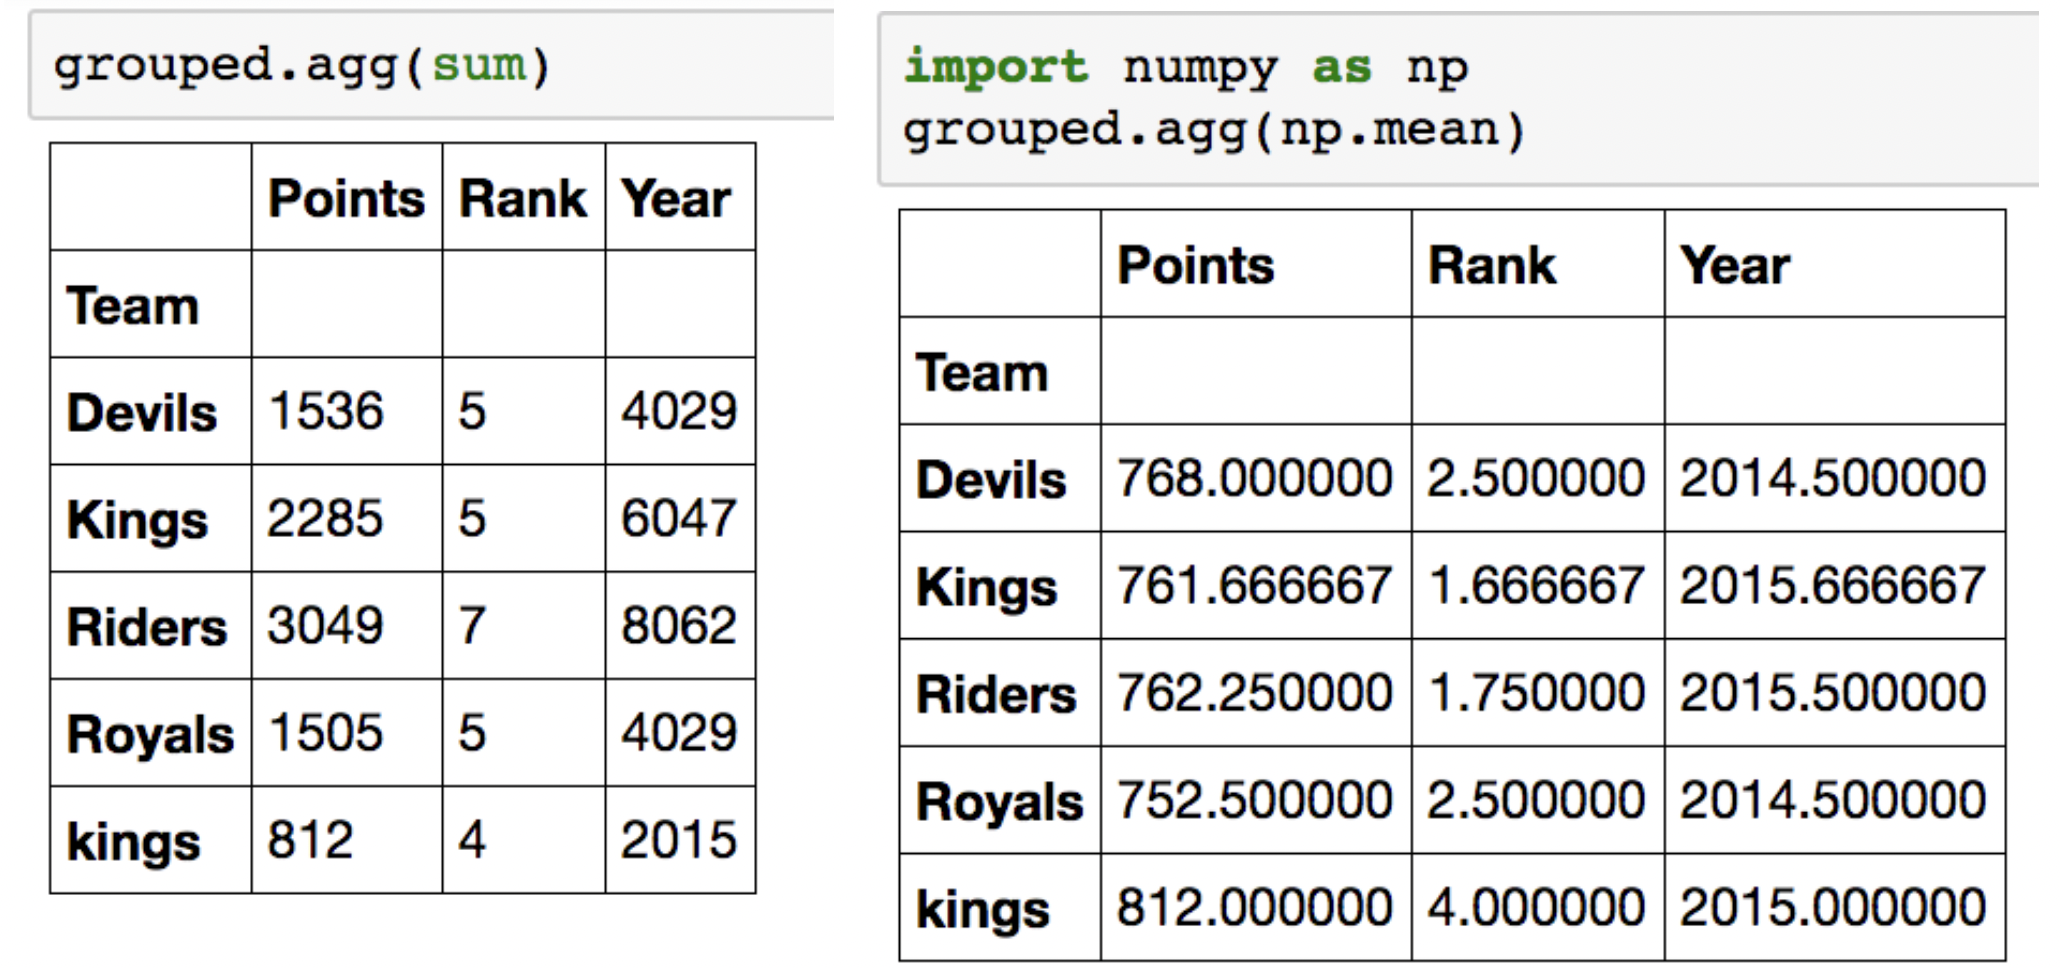Screen dimensions: 2060x968
Task: Select Points header in sum table
Action: coord(346,198)
